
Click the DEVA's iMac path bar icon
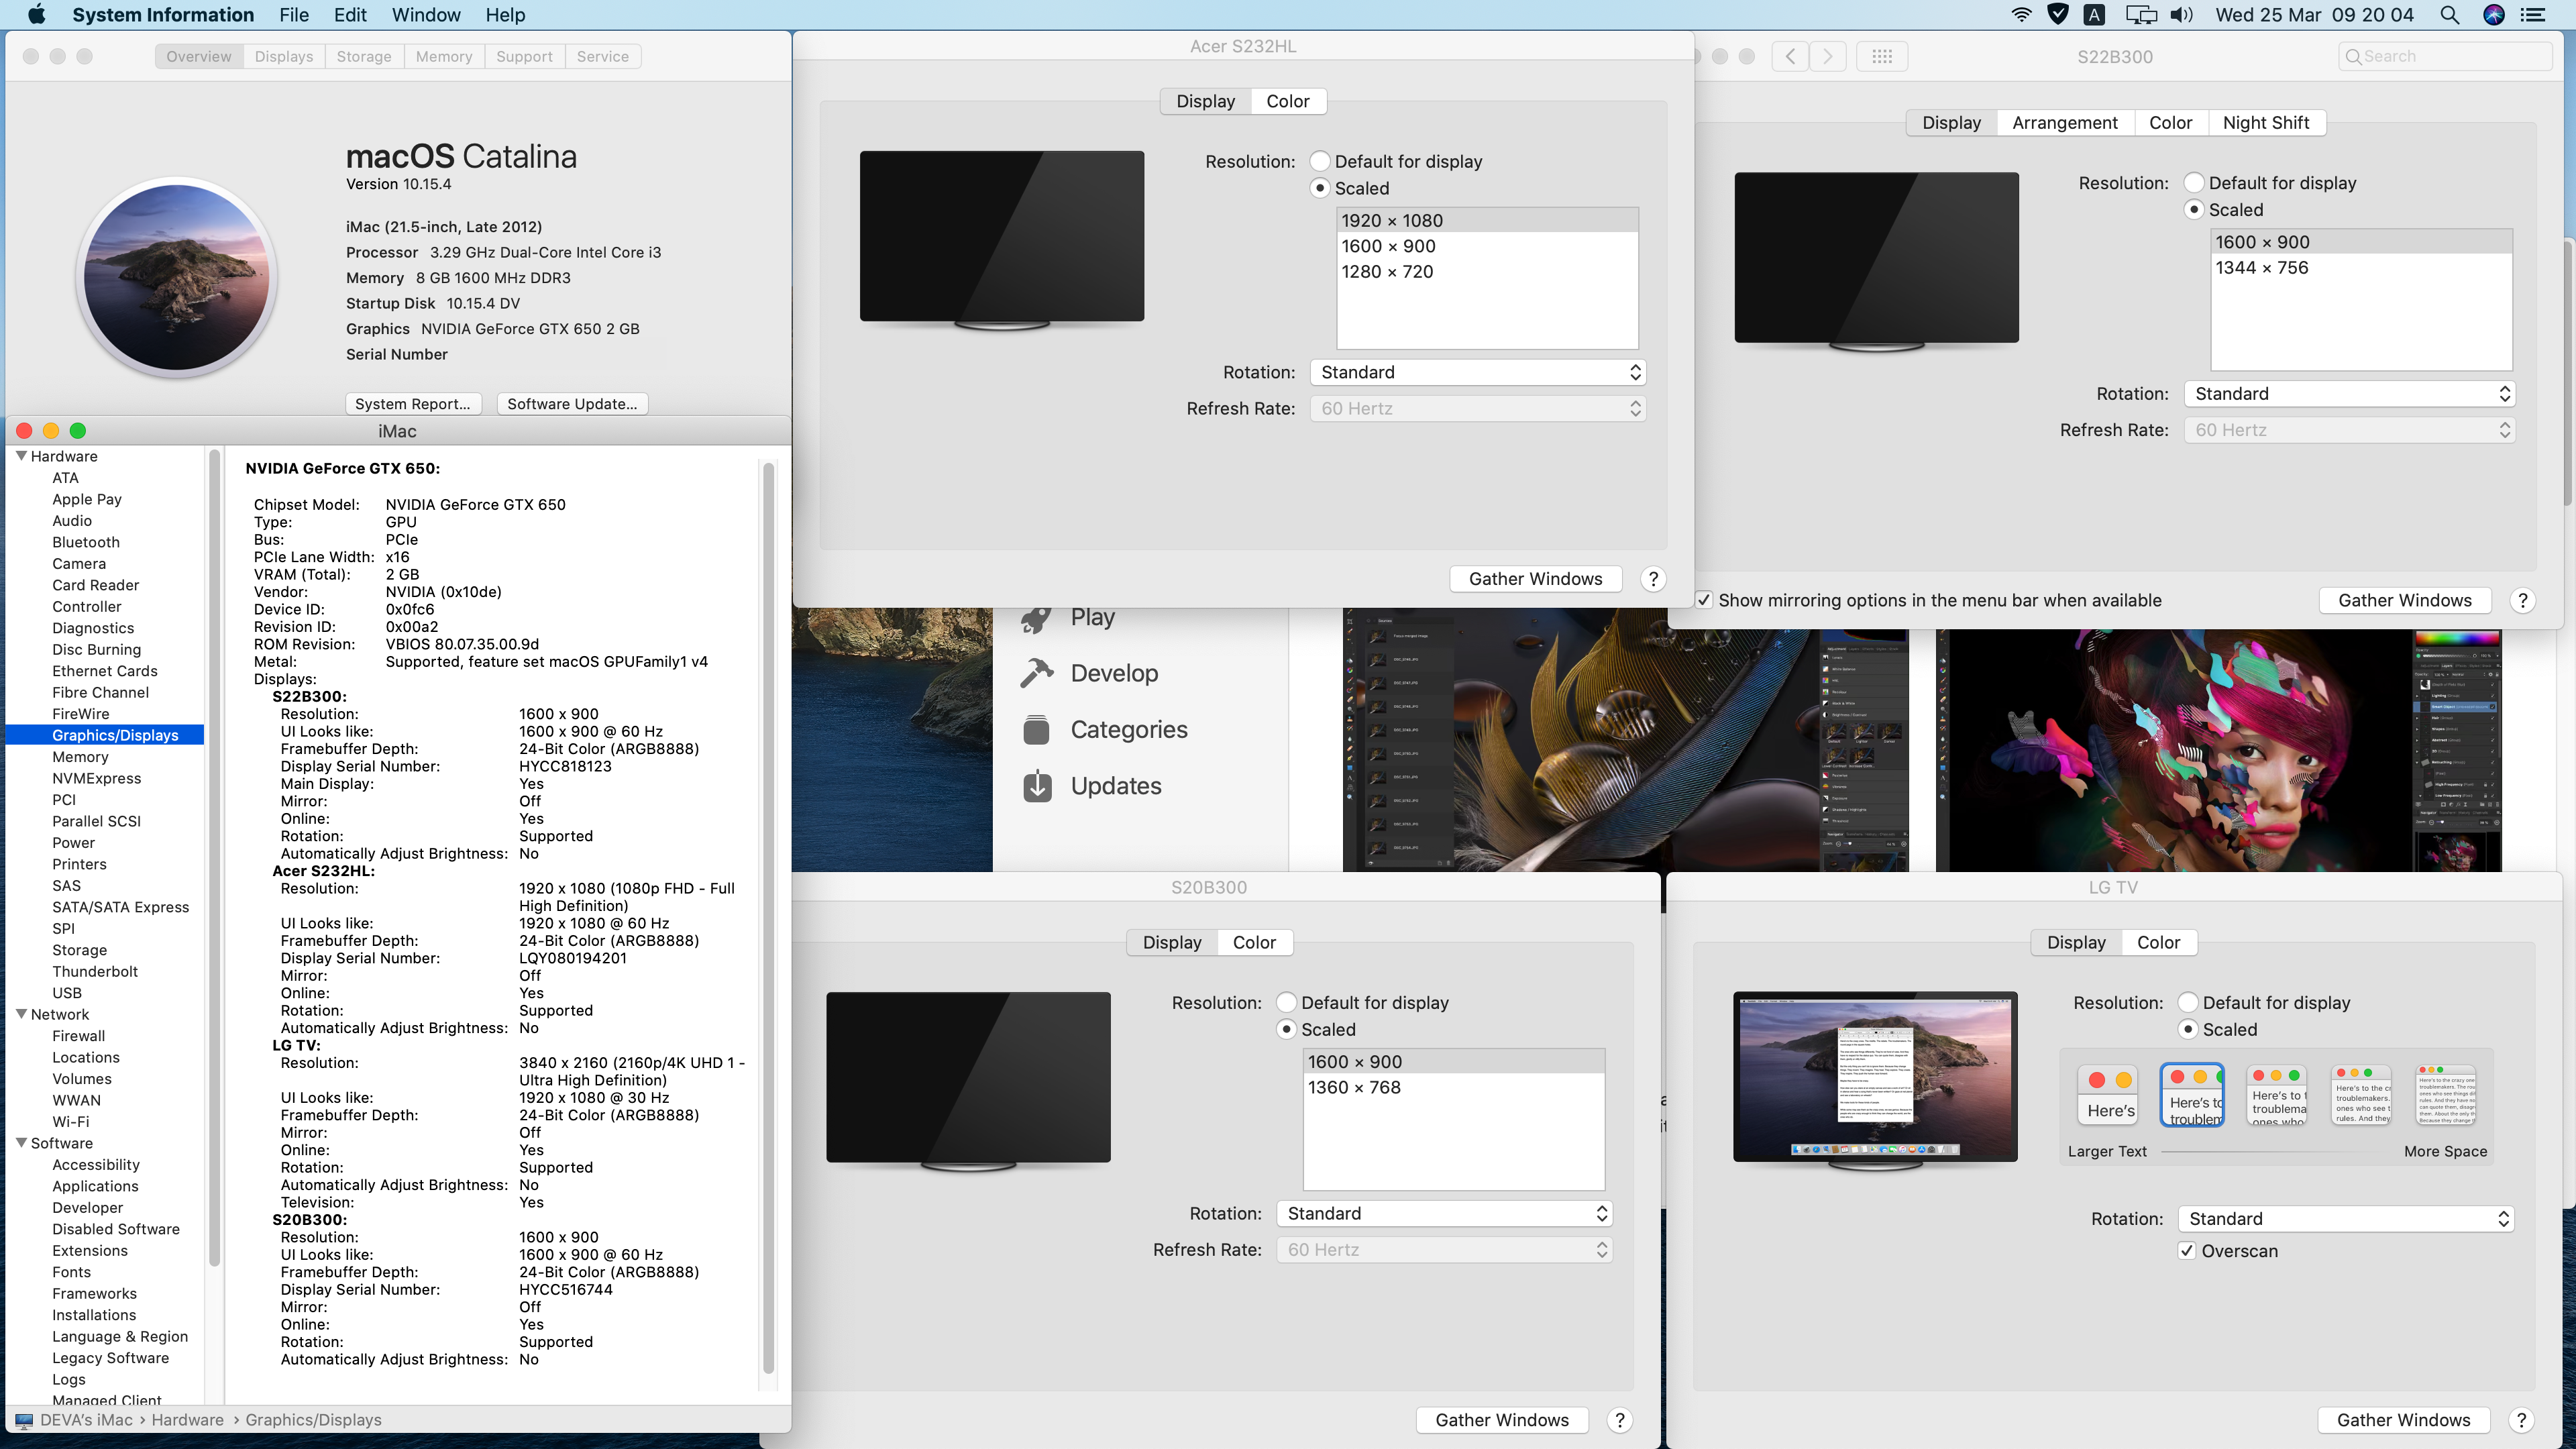pyautogui.click(x=23, y=1420)
